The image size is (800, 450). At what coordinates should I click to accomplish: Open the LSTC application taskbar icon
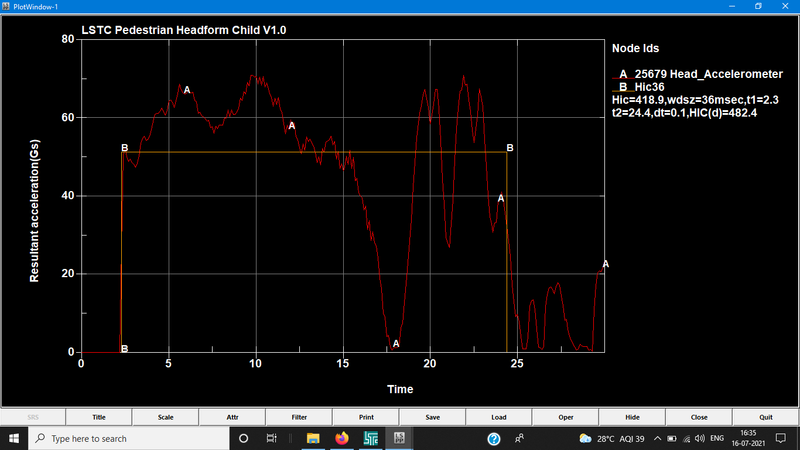pos(370,438)
